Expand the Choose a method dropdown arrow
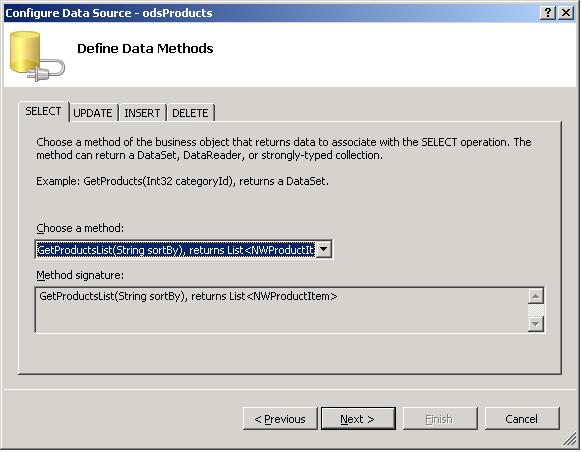582x452 pixels. [324, 249]
